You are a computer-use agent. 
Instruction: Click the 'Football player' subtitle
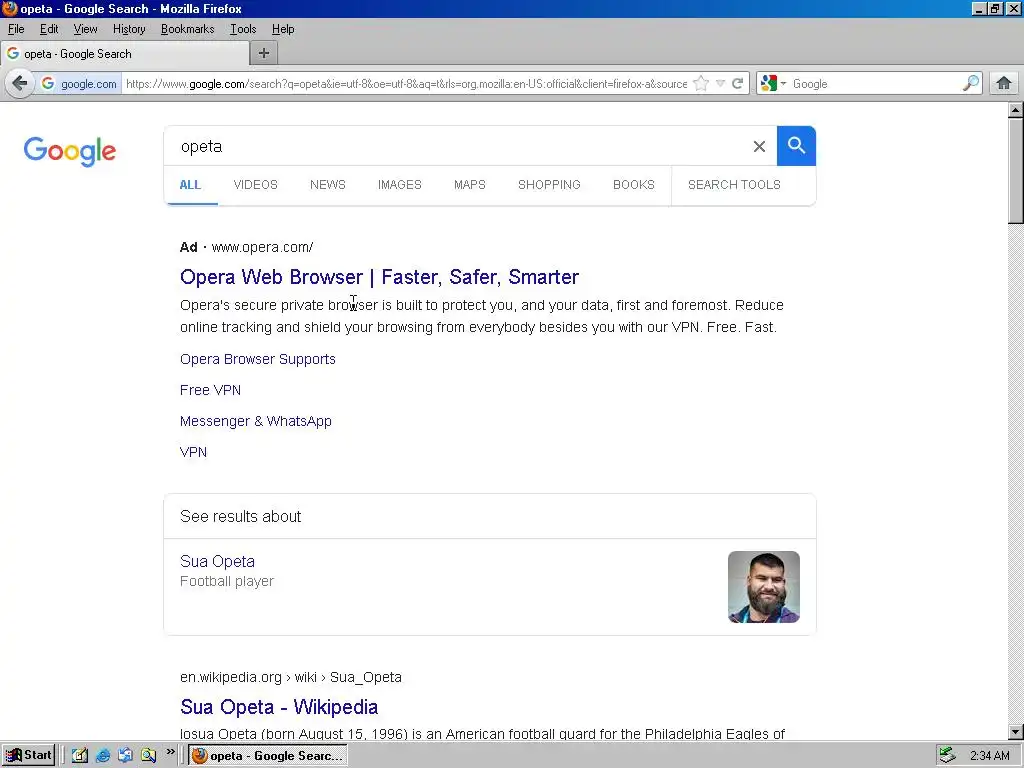[227, 581]
